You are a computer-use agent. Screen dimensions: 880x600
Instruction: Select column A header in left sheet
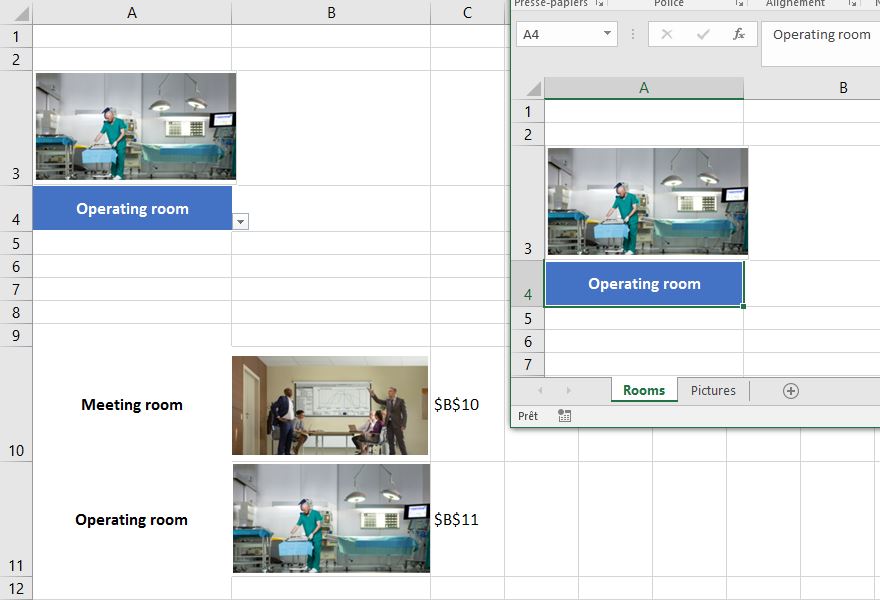tap(132, 12)
